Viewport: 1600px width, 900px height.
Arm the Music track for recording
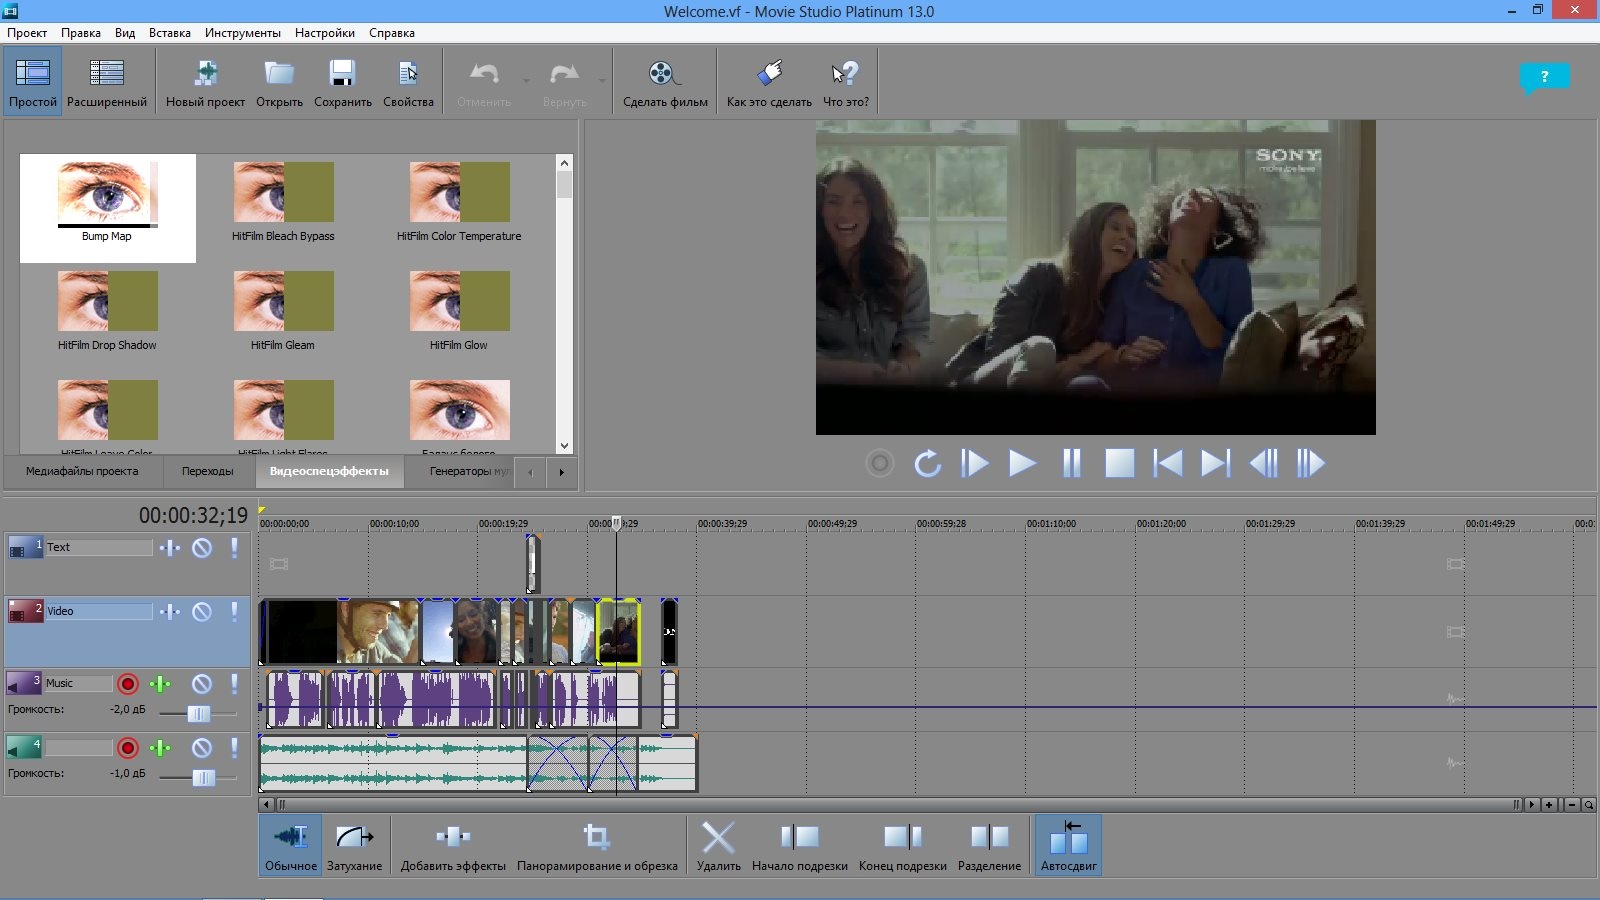coord(128,684)
